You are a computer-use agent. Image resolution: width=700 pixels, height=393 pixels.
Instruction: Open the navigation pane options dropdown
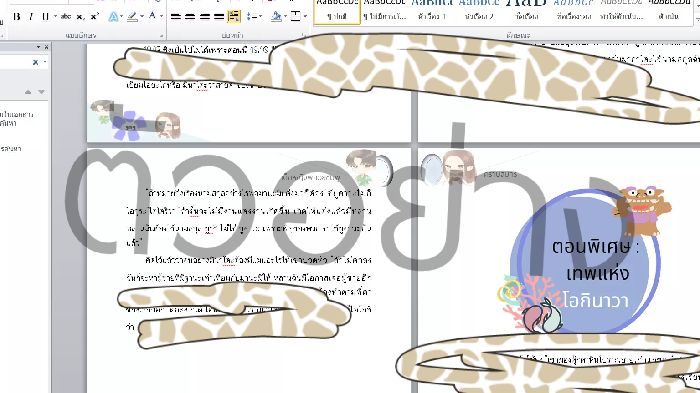click(x=38, y=46)
